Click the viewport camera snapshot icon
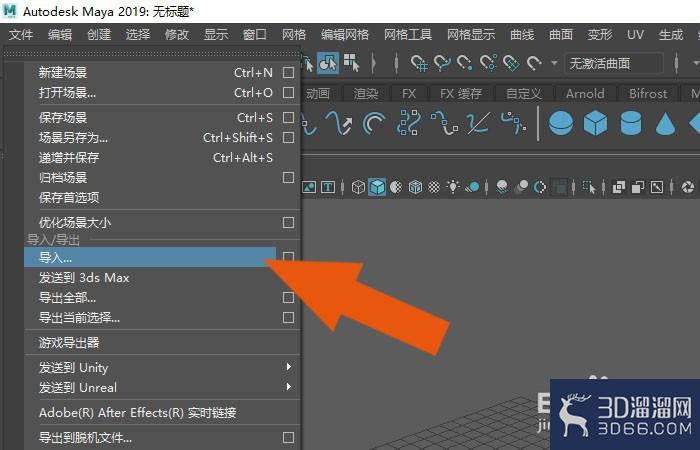Image resolution: width=700 pixels, height=450 pixels. click(x=688, y=187)
